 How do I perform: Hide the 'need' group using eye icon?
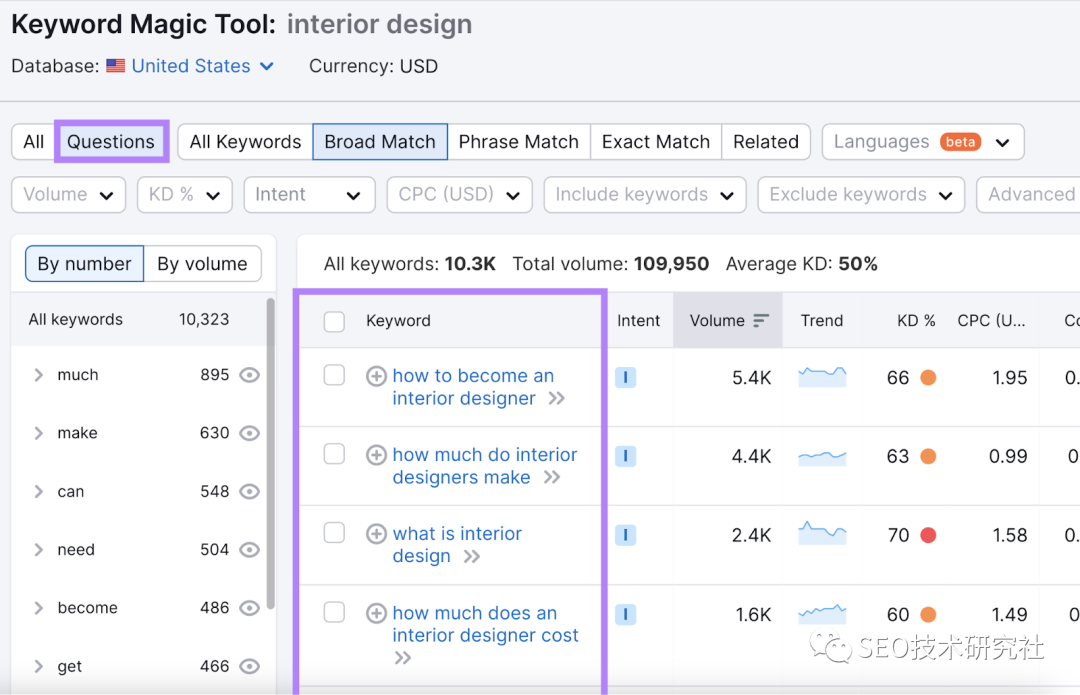[250, 549]
